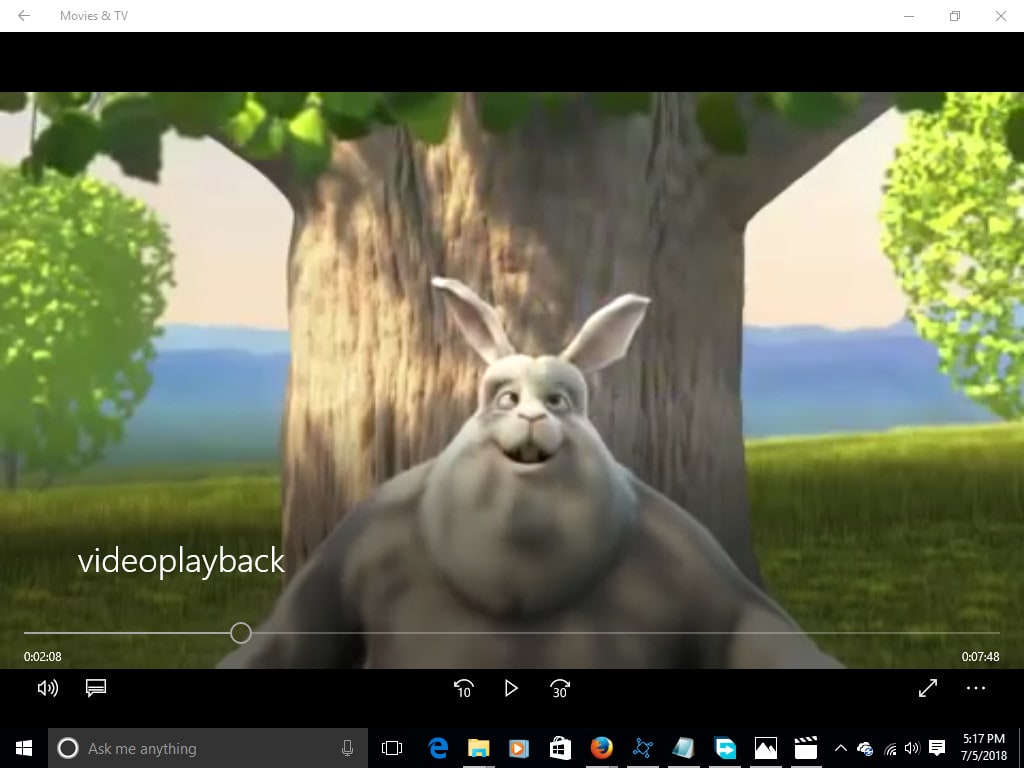Open the media player taskbar icon
Viewport: 1024px width, 768px height.
[519, 748]
